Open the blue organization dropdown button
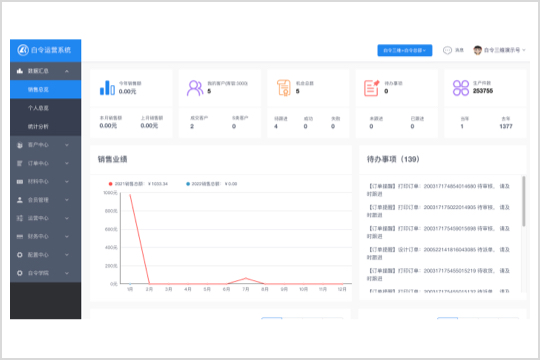Image resolution: width=540 pixels, height=360 pixels. coord(405,50)
